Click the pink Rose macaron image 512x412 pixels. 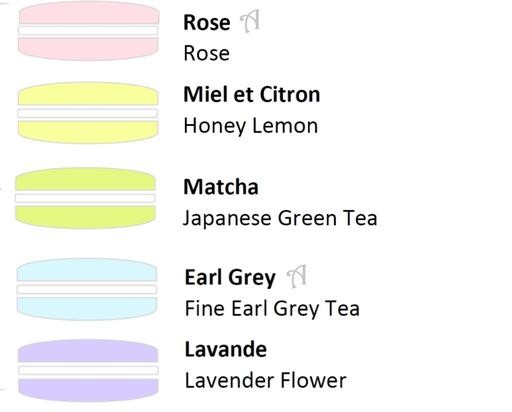tap(88, 31)
